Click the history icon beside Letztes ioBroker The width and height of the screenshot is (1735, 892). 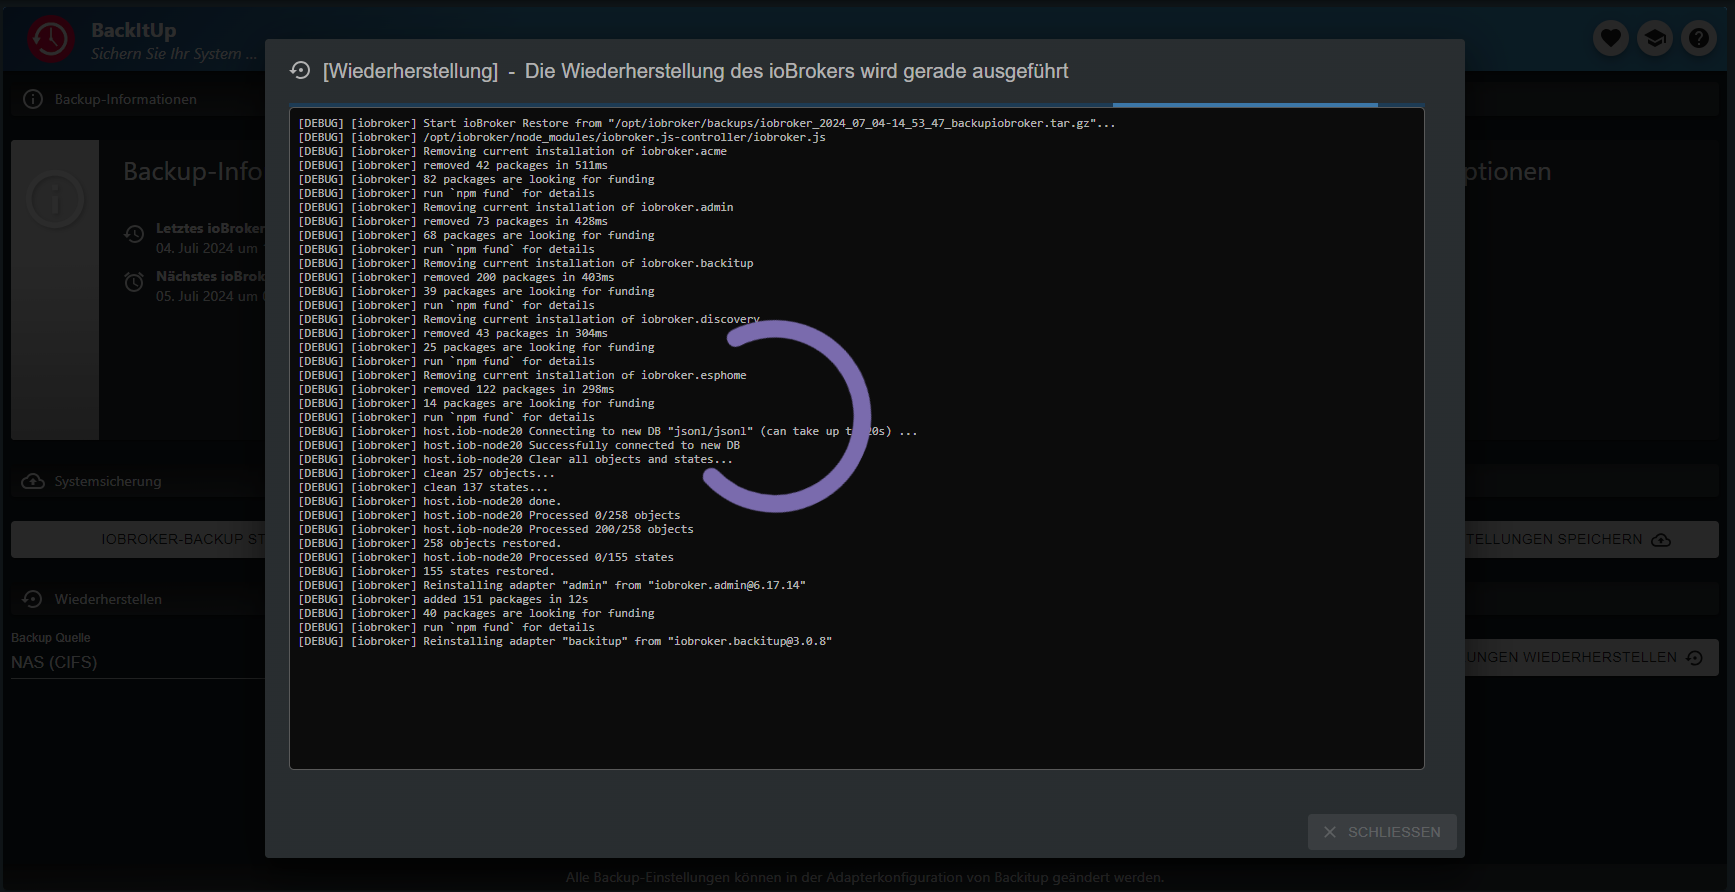134,234
